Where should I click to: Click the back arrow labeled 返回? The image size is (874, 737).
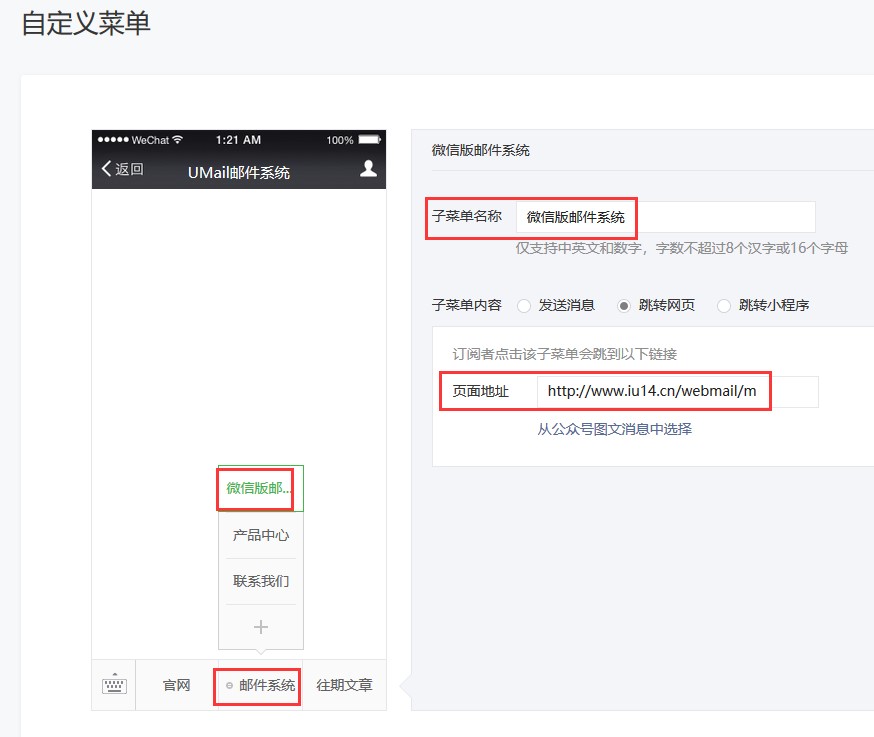point(122,169)
